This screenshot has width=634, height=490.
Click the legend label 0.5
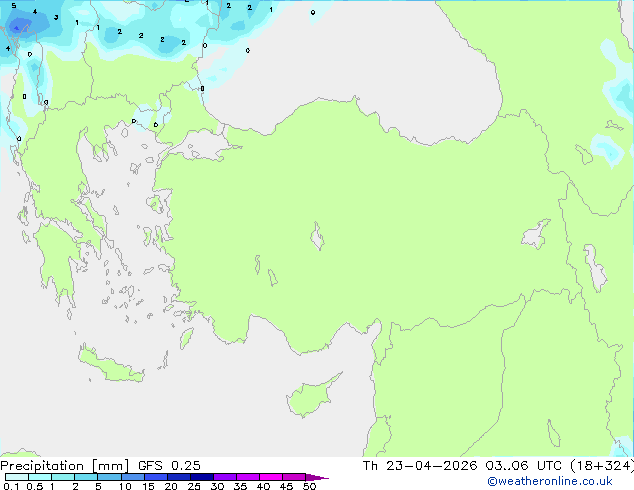(x=34, y=486)
